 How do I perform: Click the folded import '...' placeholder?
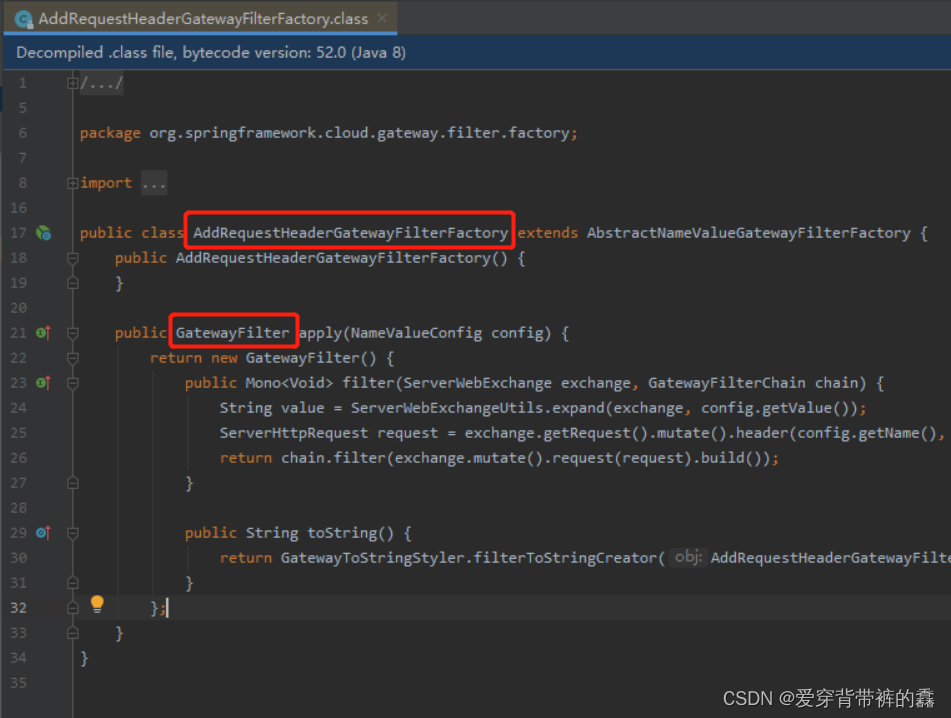pos(154,183)
